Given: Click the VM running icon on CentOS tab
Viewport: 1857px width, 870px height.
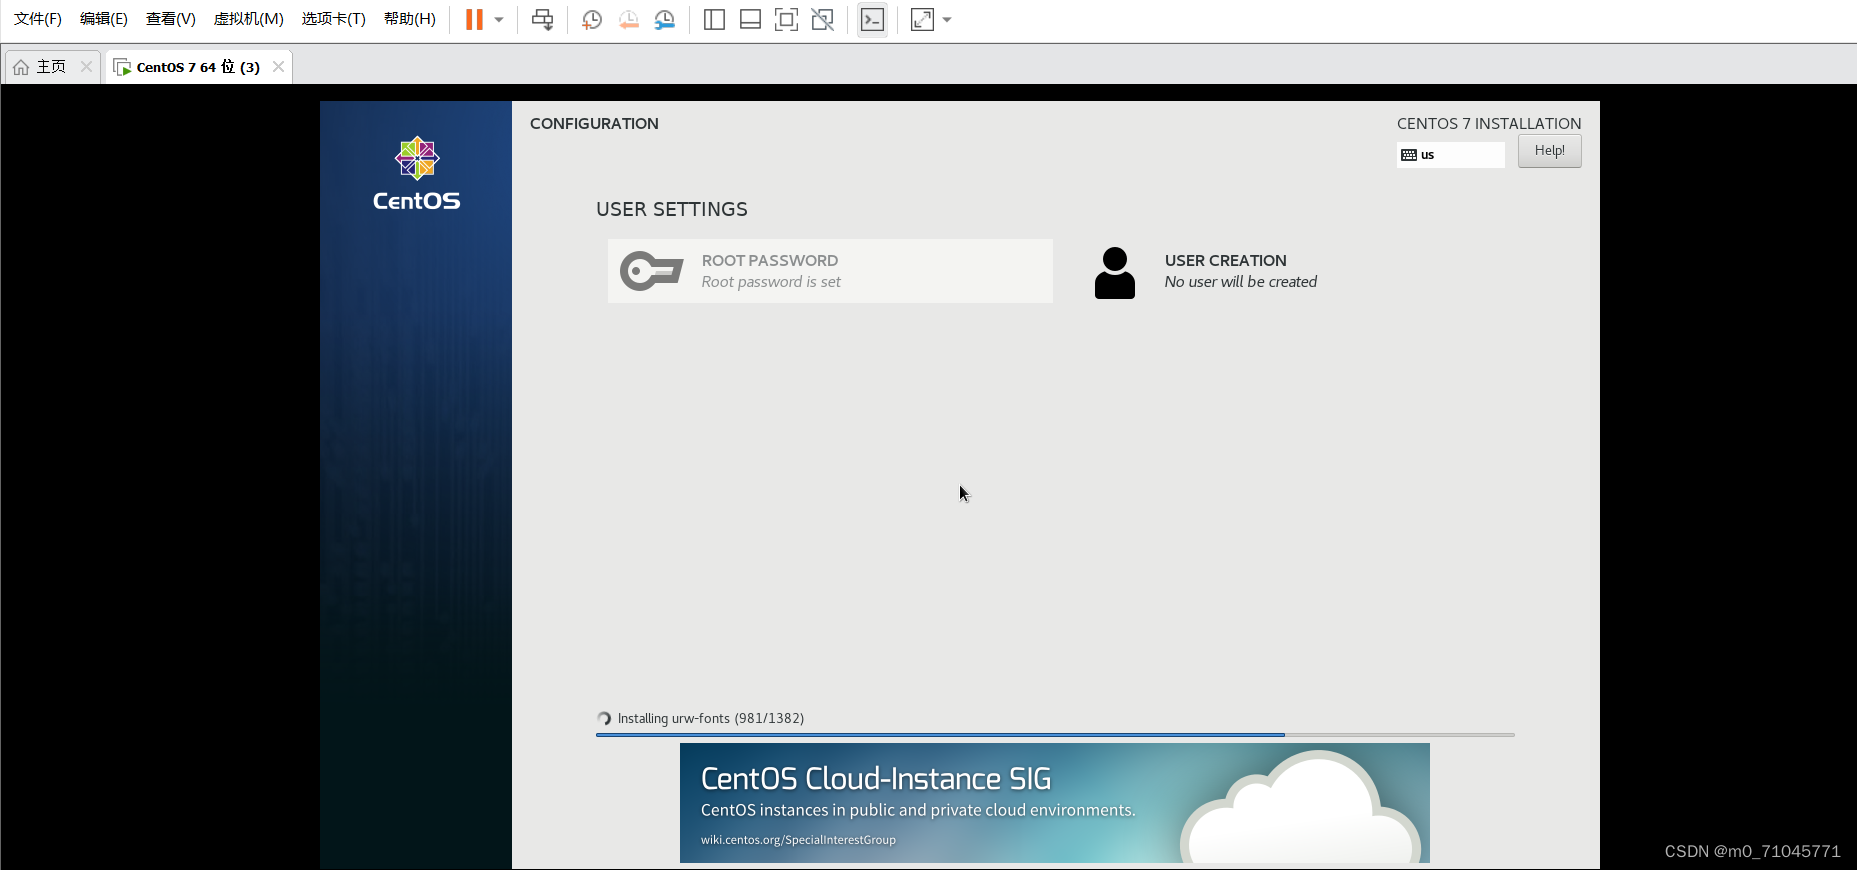Looking at the screenshot, I should pos(122,67).
